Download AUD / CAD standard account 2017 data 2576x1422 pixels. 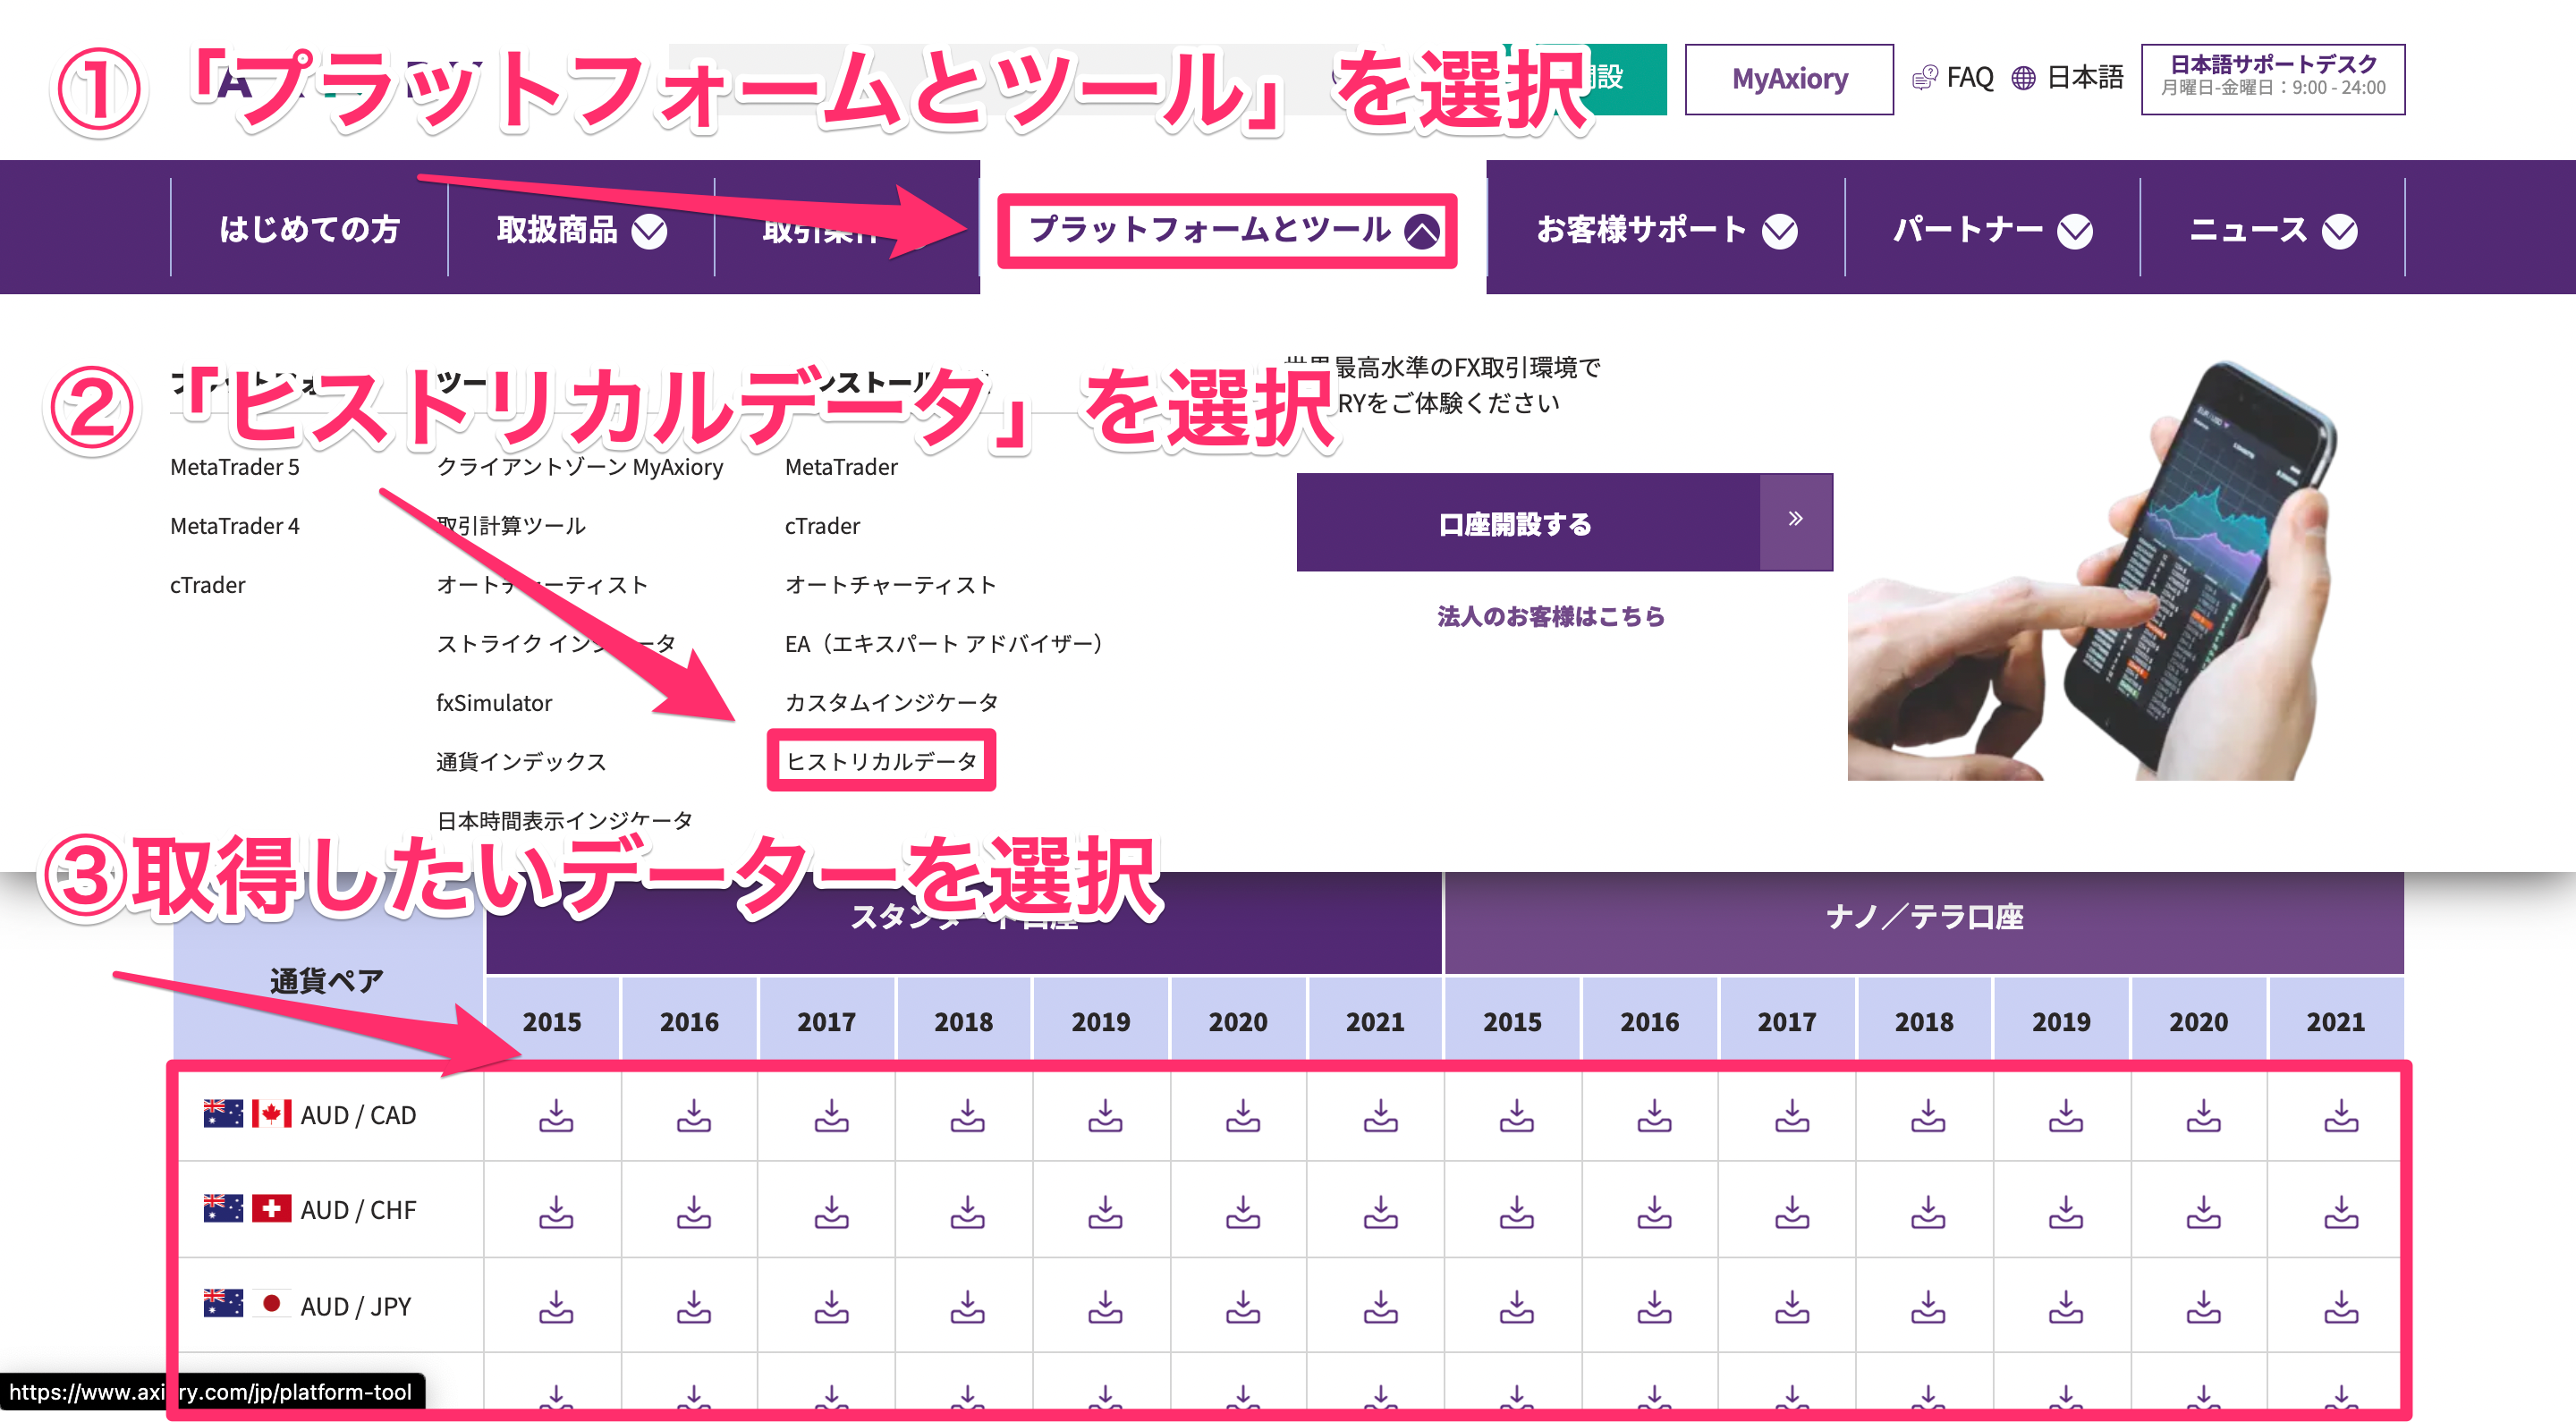(831, 1115)
